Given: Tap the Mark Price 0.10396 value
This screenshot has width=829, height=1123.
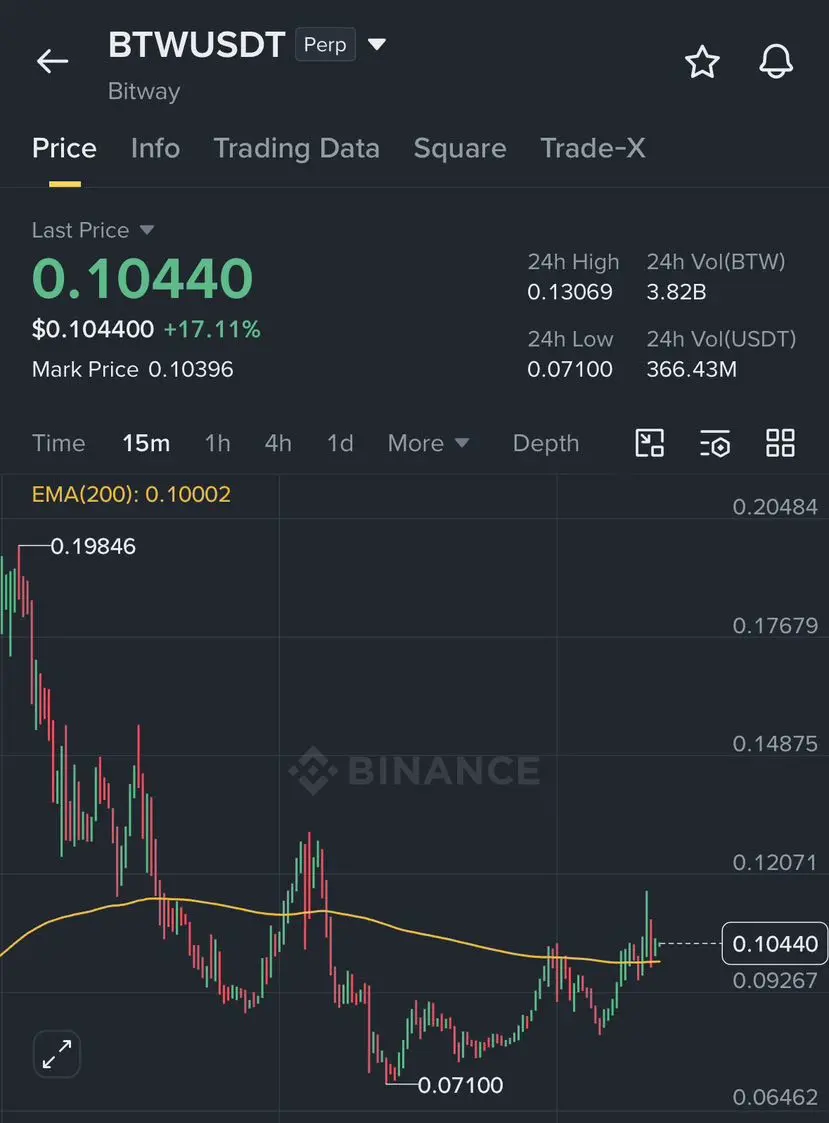Looking at the screenshot, I should [x=191, y=370].
